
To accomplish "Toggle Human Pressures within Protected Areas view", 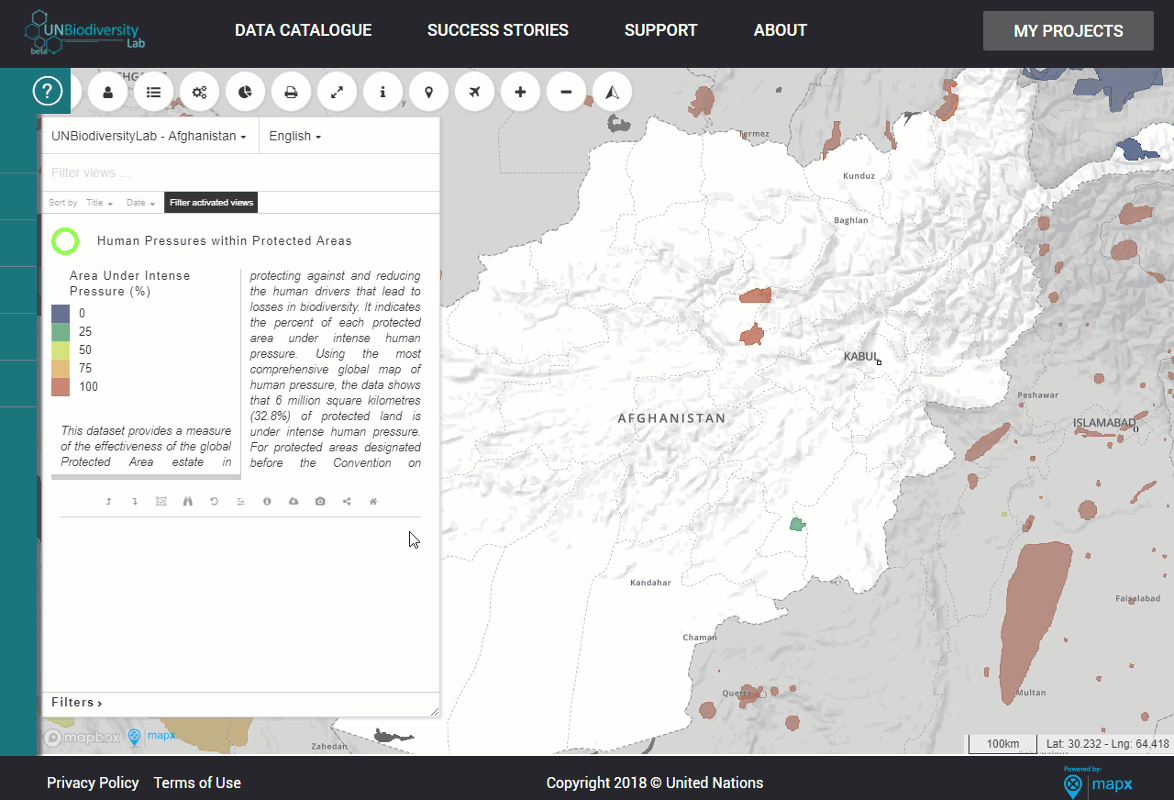I will [x=65, y=241].
